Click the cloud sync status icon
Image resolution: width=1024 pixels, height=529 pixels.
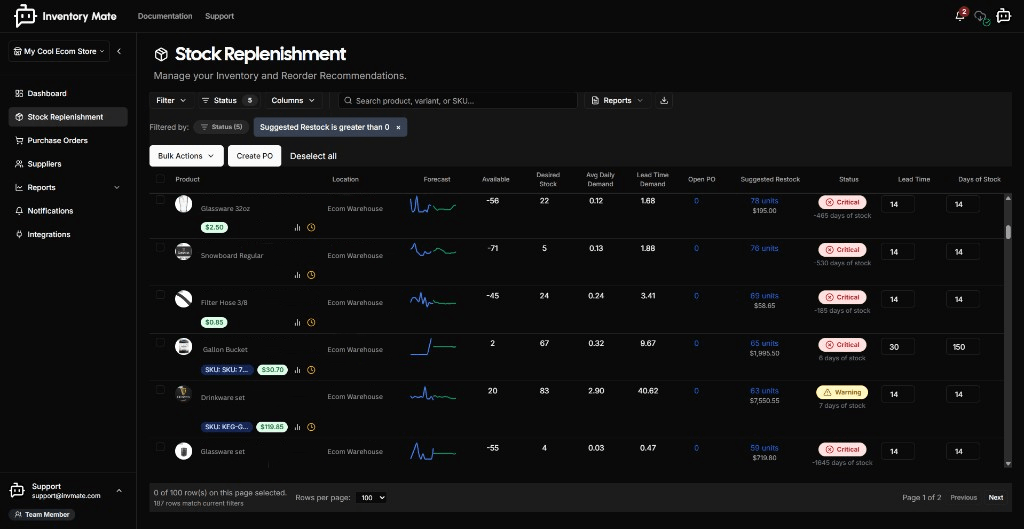click(981, 17)
